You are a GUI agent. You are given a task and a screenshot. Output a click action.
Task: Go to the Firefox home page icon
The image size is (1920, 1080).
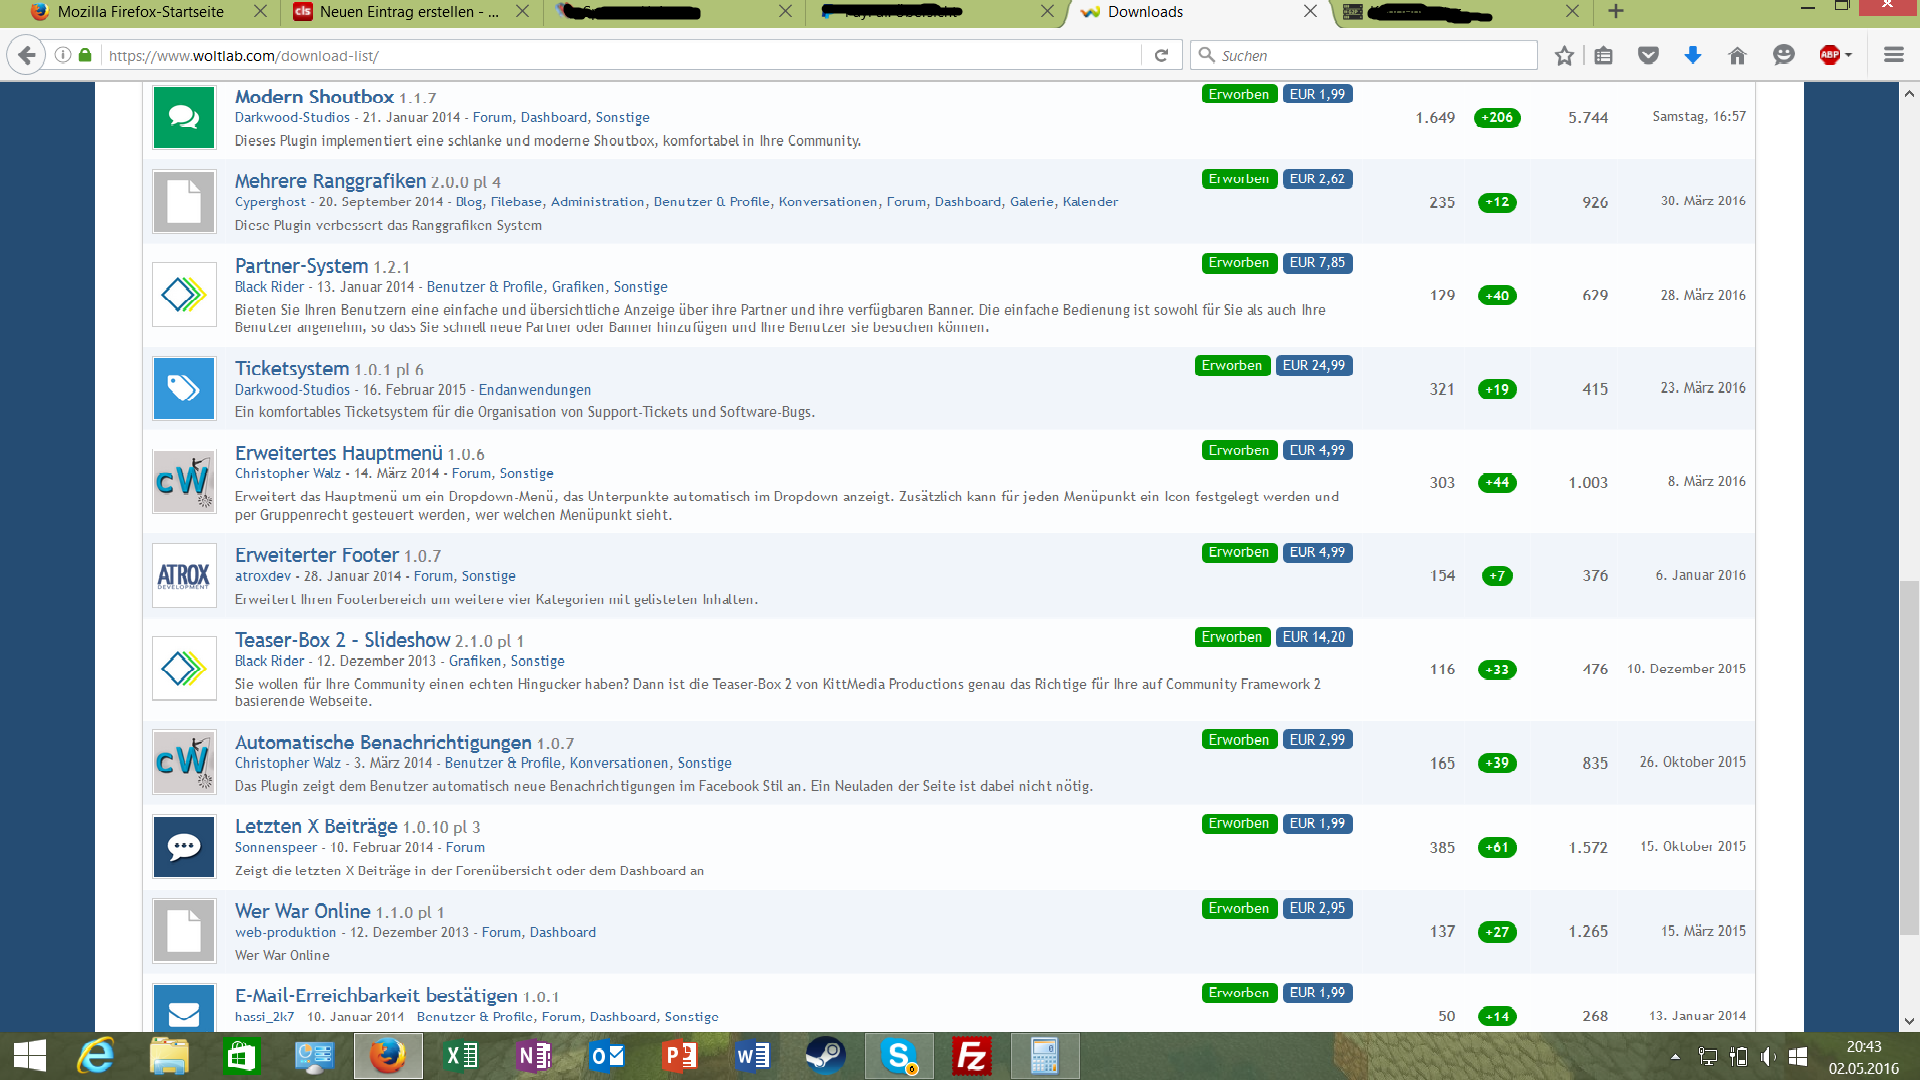click(x=1737, y=56)
